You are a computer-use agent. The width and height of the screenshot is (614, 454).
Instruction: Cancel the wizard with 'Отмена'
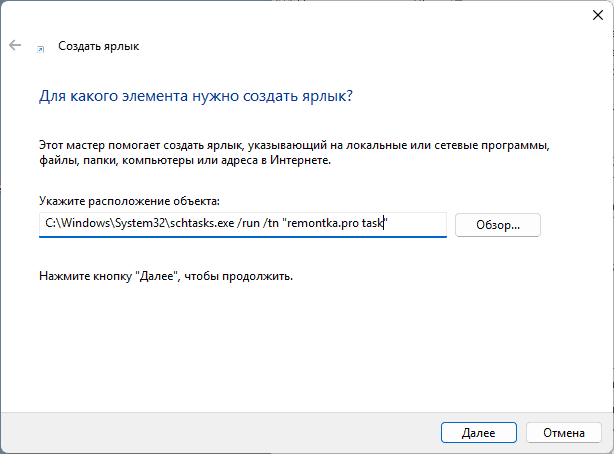tap(564, 433)
